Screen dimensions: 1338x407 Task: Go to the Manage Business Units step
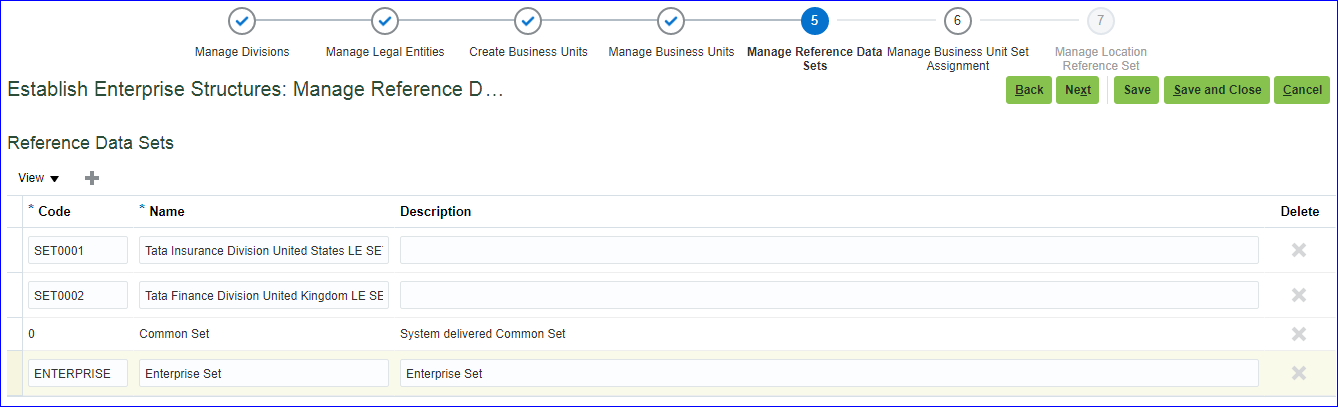point(671,21)
